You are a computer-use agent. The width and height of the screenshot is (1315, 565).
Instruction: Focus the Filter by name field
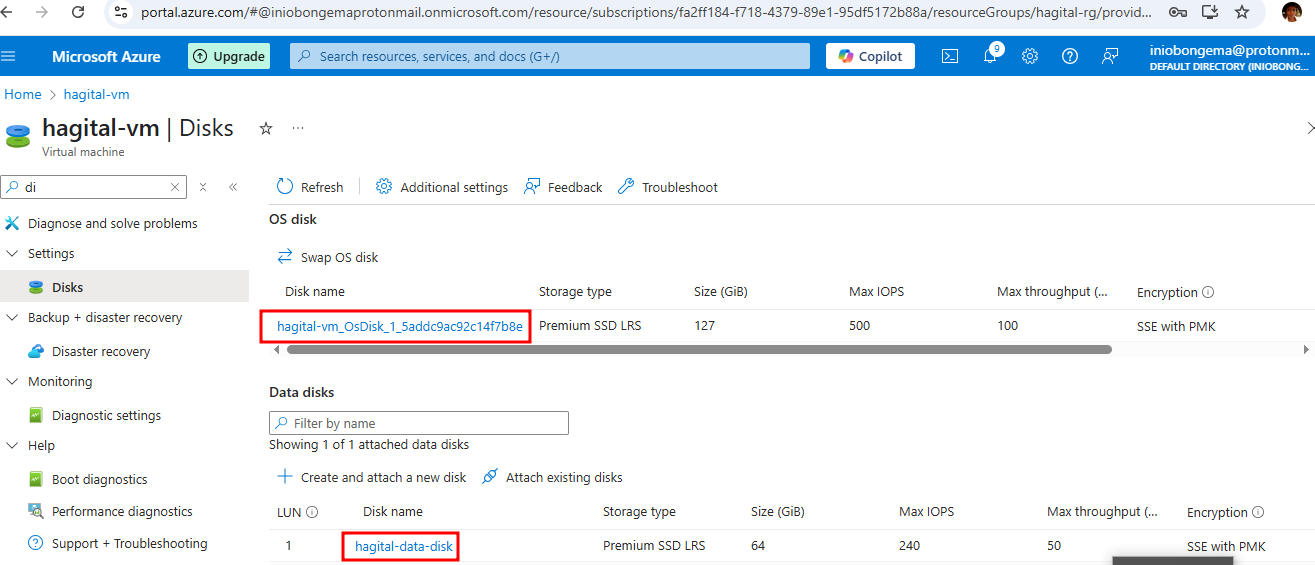coord(419,423)
